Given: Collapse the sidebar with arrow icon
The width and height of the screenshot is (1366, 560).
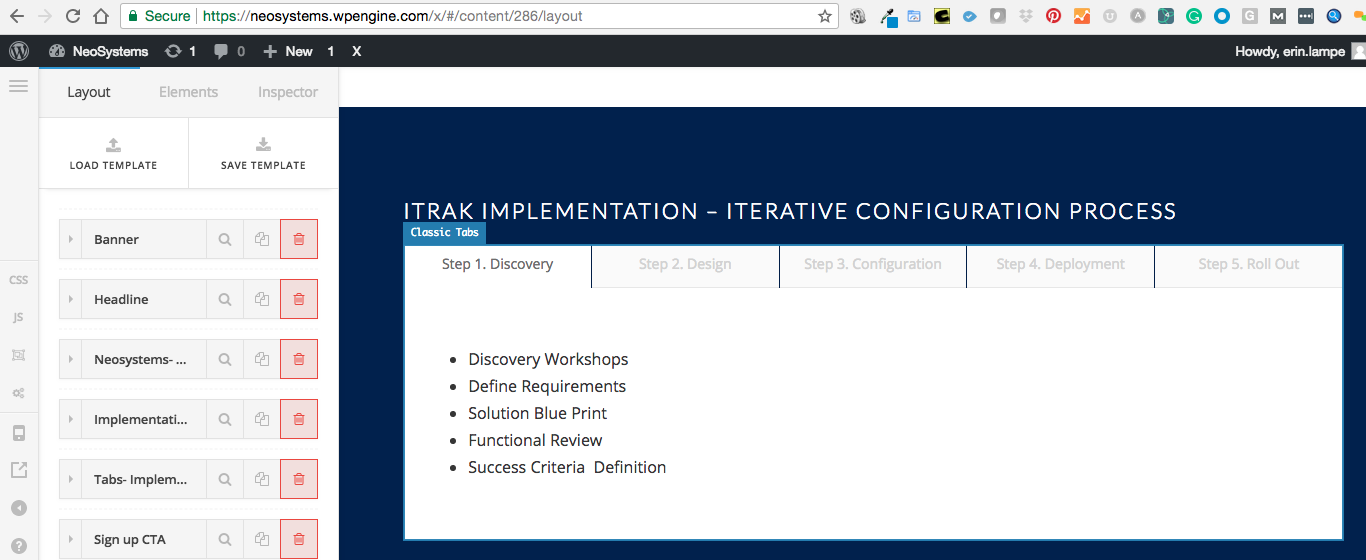Looking at the screenshot, I should (x=18, y=508).
